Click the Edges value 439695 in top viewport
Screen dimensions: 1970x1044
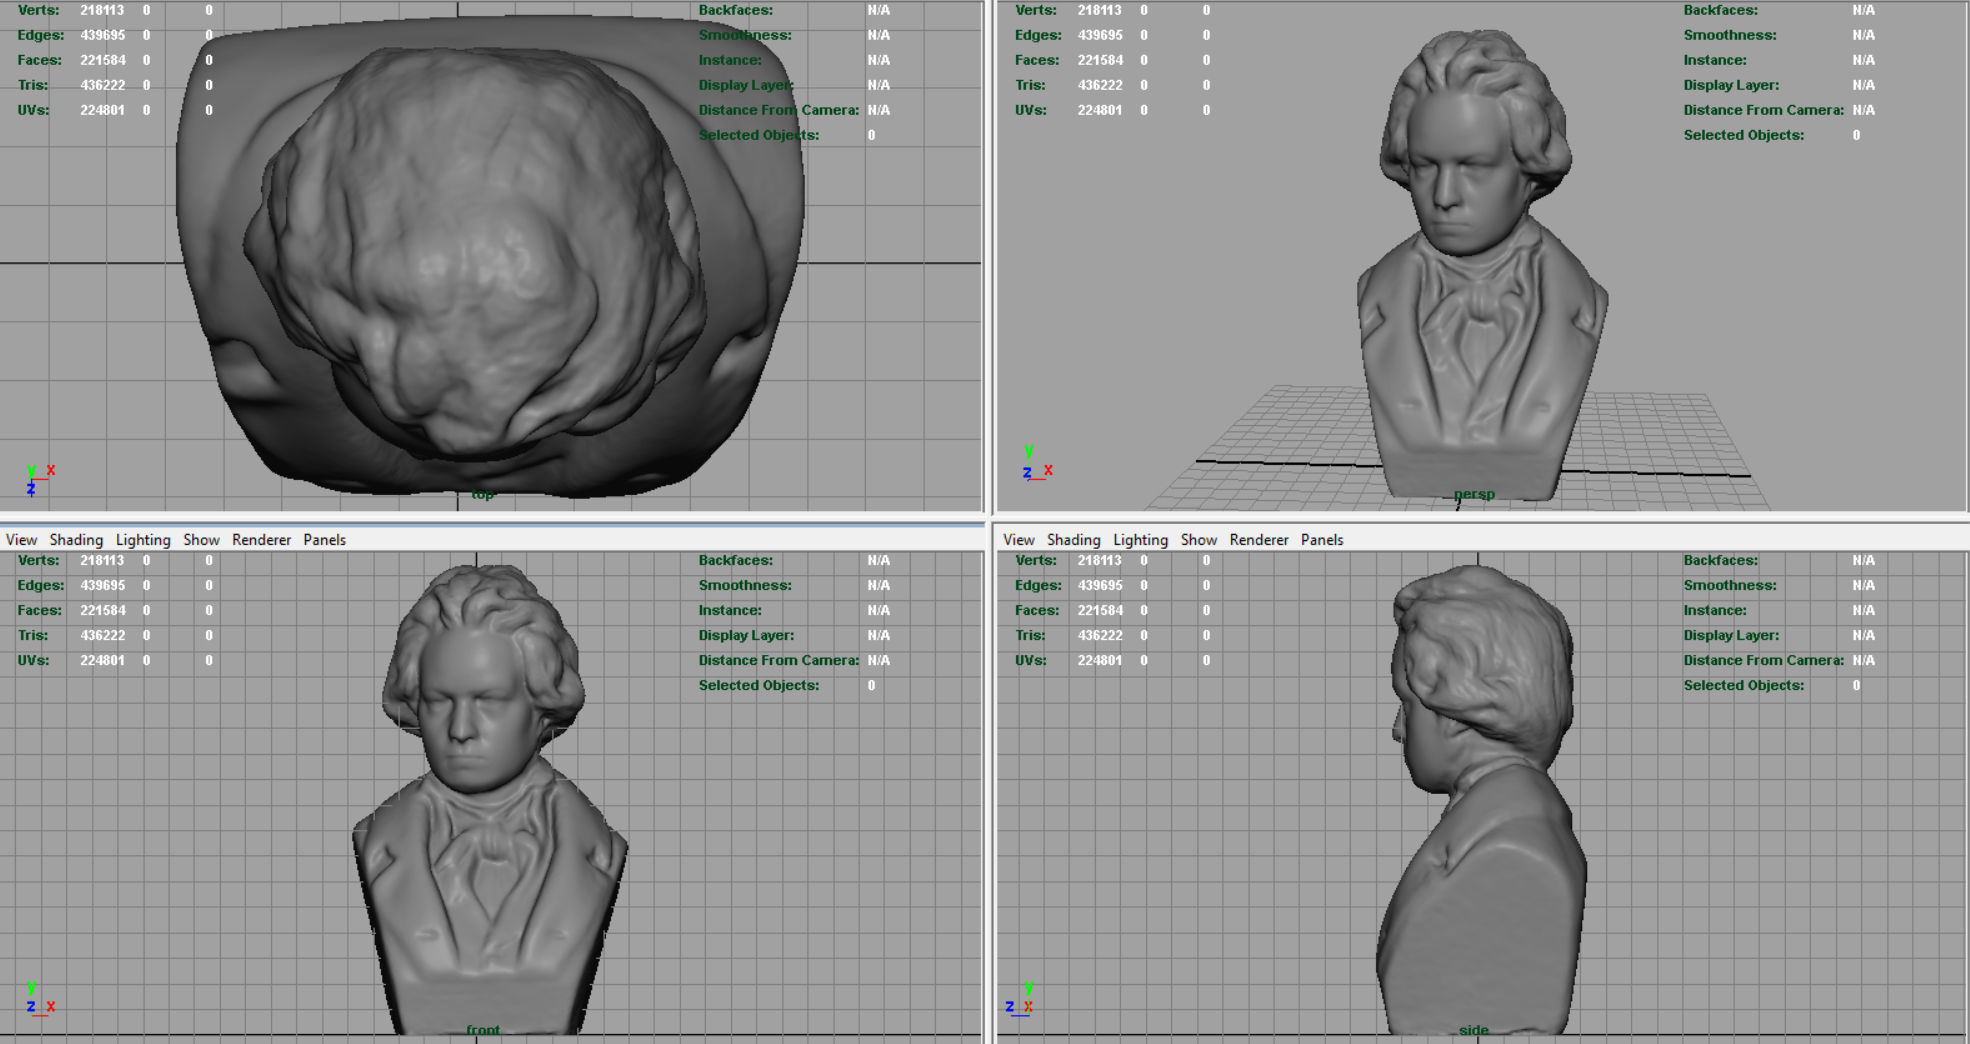[x=102, y=35]
